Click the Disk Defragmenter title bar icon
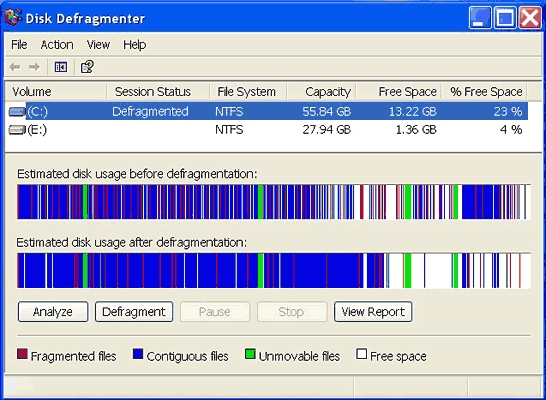 coord(13,17)
